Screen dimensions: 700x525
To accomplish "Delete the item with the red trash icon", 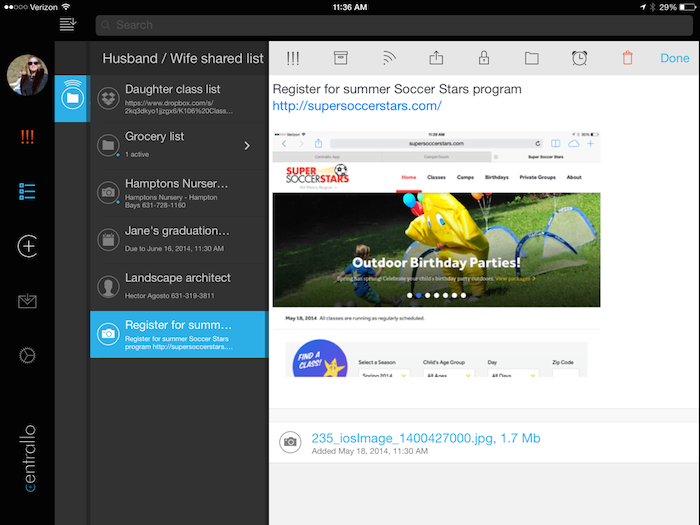I will click(627, 59).
